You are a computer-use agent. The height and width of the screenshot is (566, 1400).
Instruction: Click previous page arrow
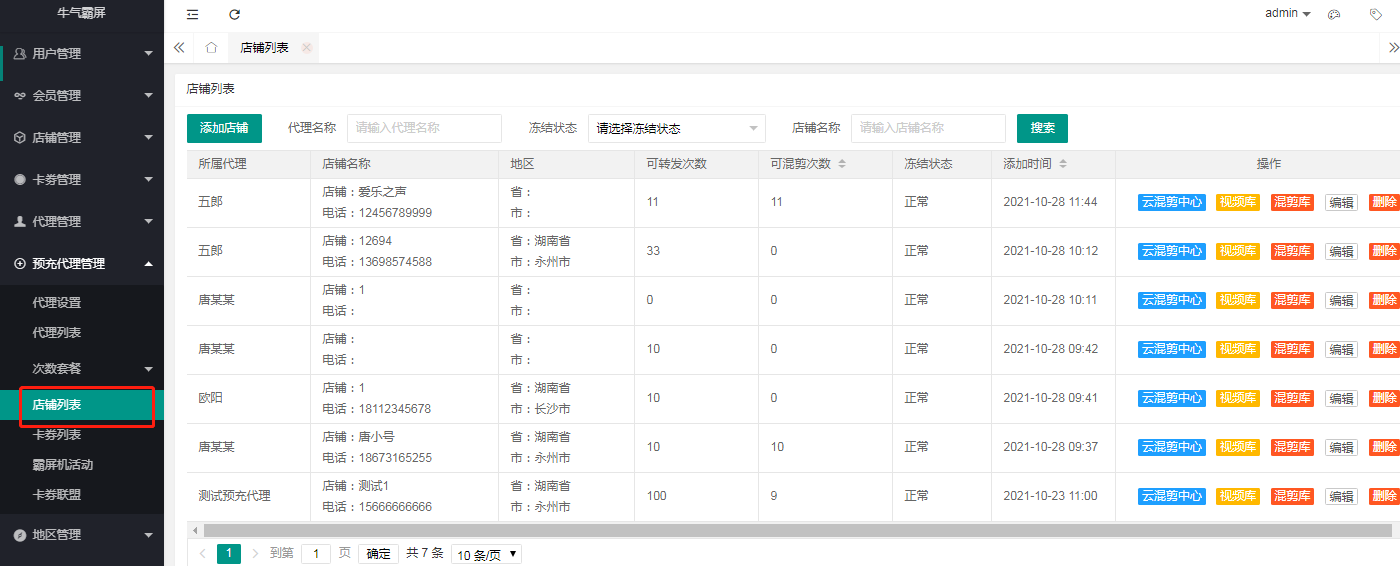[x=202, y=553]
